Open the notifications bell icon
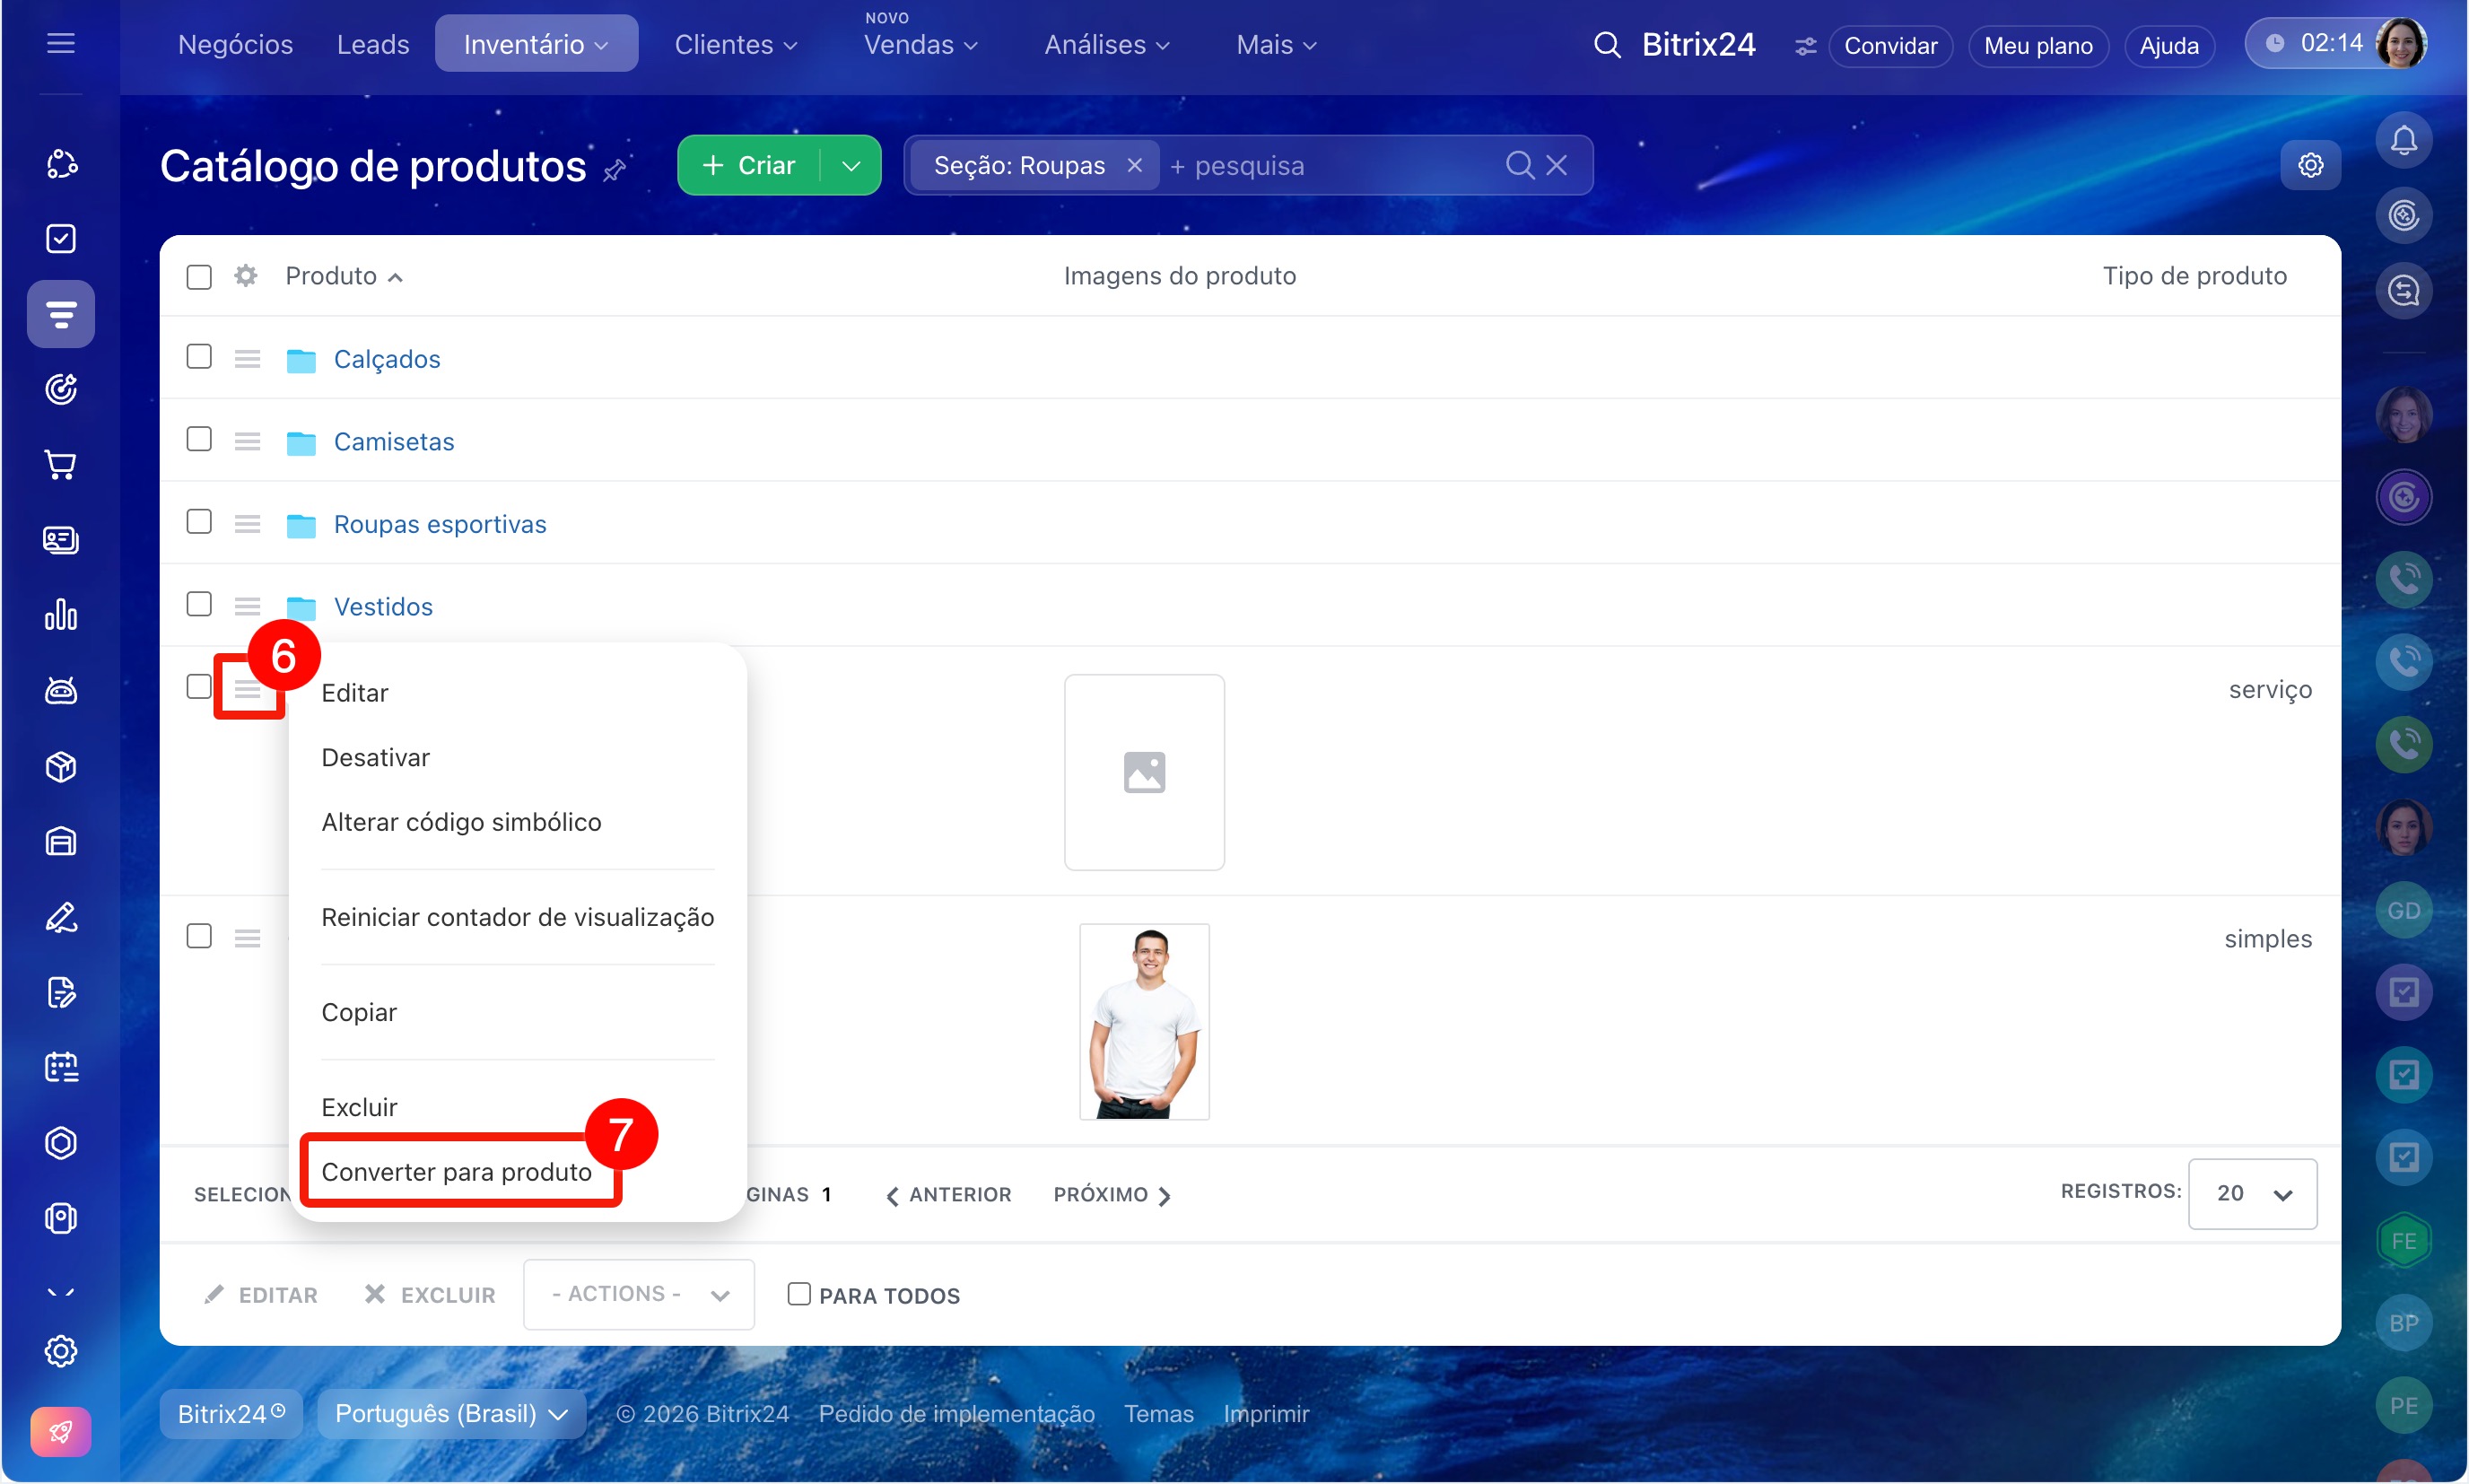This screenshot has width=2469, height=1484. tap(2403, 140)
